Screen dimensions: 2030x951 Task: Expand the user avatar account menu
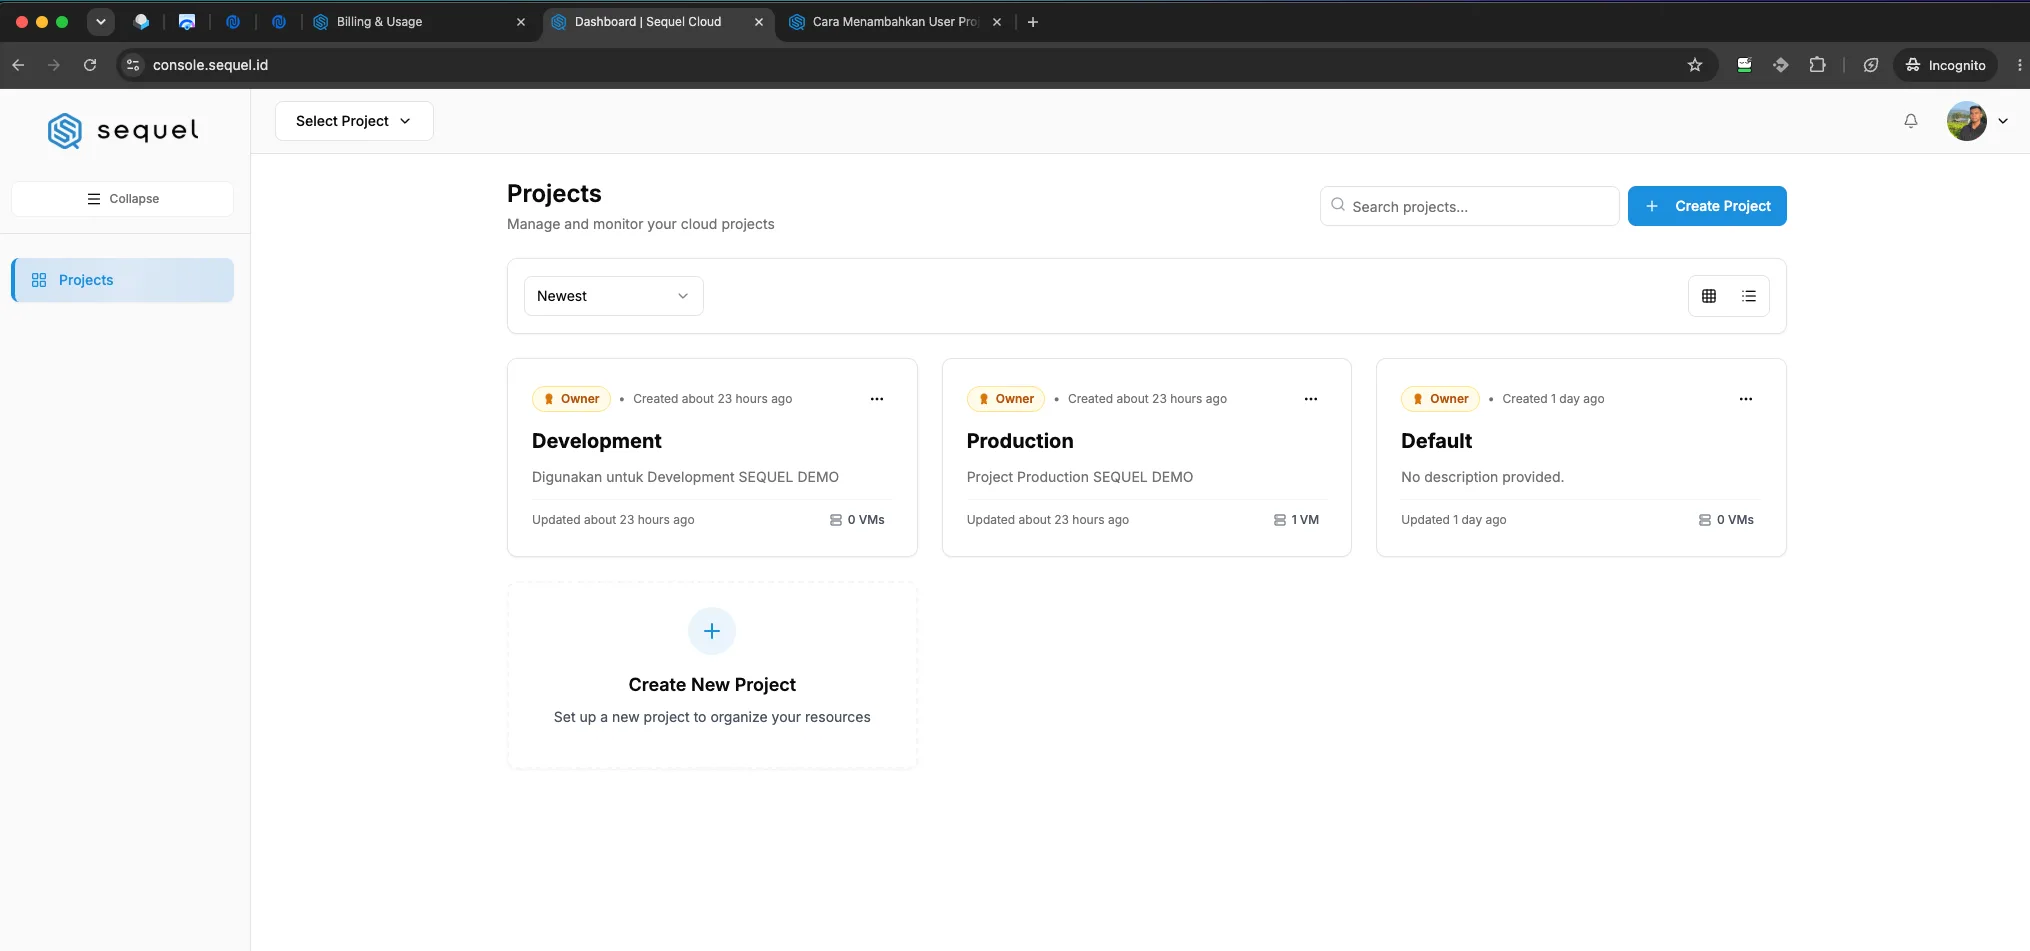point(1977,121)
